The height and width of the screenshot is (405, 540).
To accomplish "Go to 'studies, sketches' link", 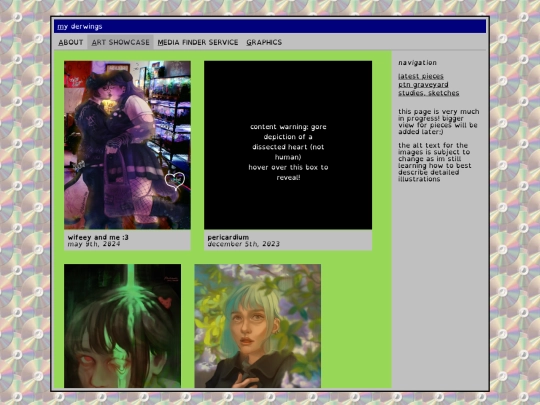I will click(429, 93).
